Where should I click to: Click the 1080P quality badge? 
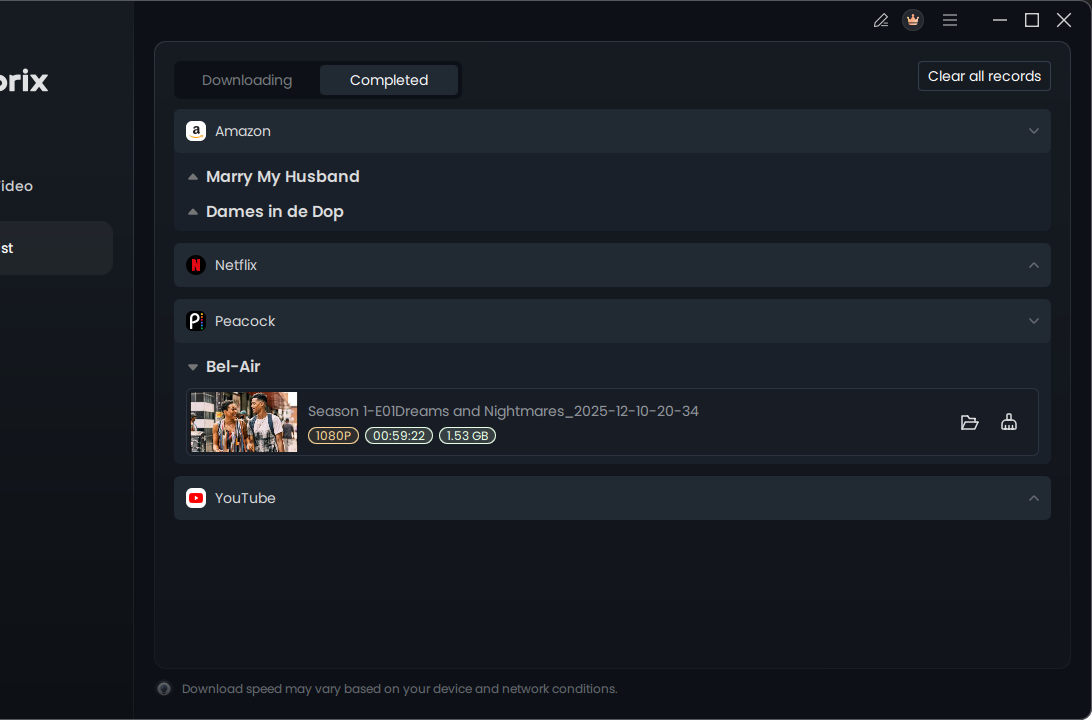coord(333,435)
